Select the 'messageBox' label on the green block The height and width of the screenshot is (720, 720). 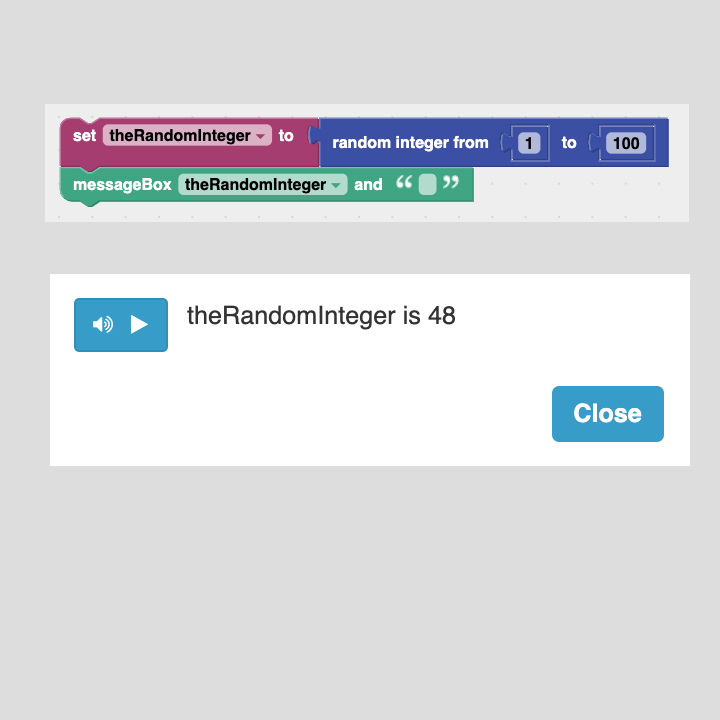click(x=122, y=185)
